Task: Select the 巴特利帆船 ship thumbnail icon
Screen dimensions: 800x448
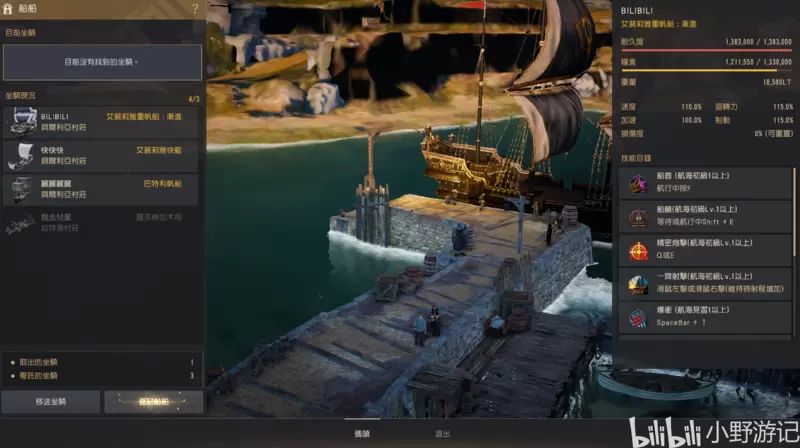Action: pos(21,189)
